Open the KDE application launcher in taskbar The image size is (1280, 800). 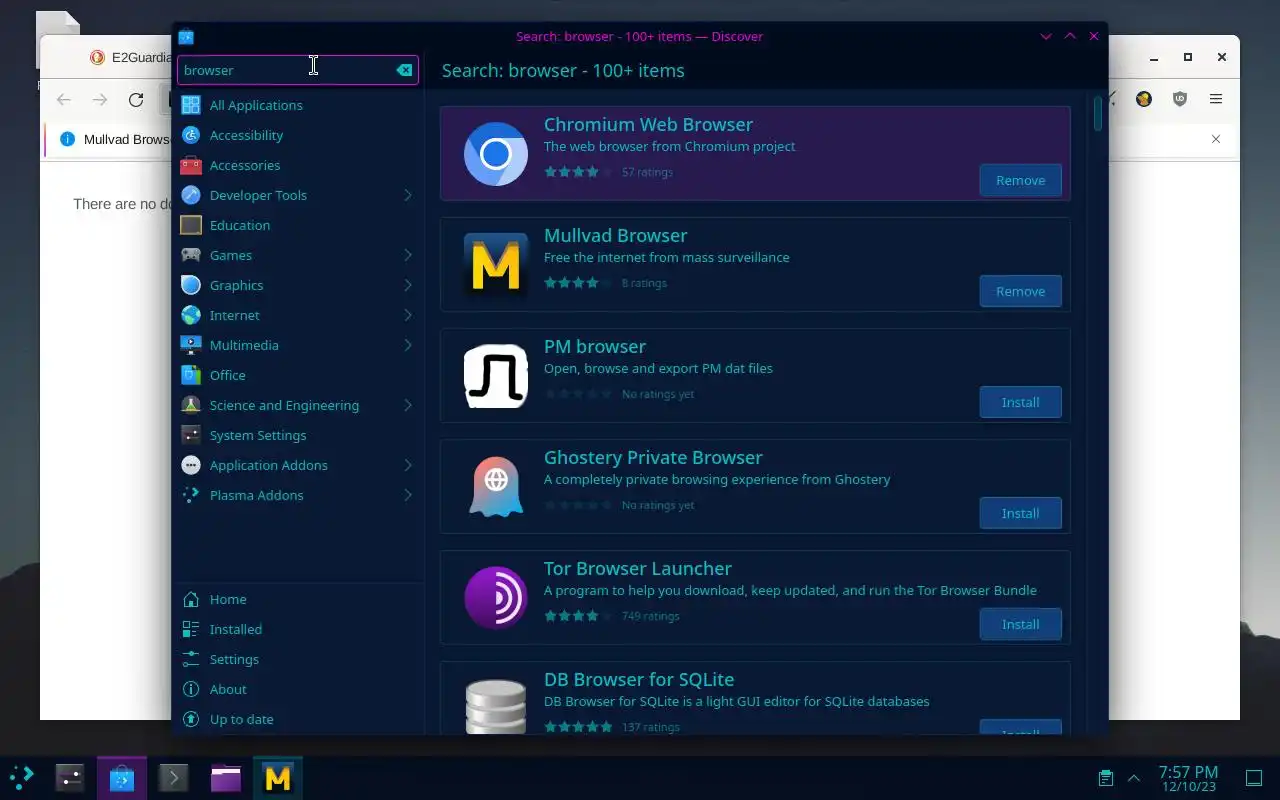pos(21,777)
